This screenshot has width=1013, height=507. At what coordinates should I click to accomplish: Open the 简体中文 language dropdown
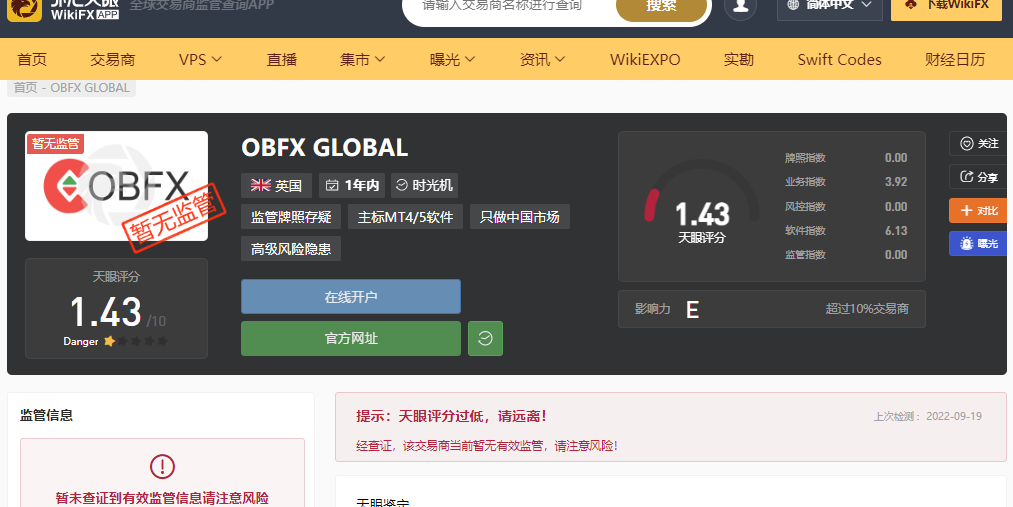[x=830, y=6]
